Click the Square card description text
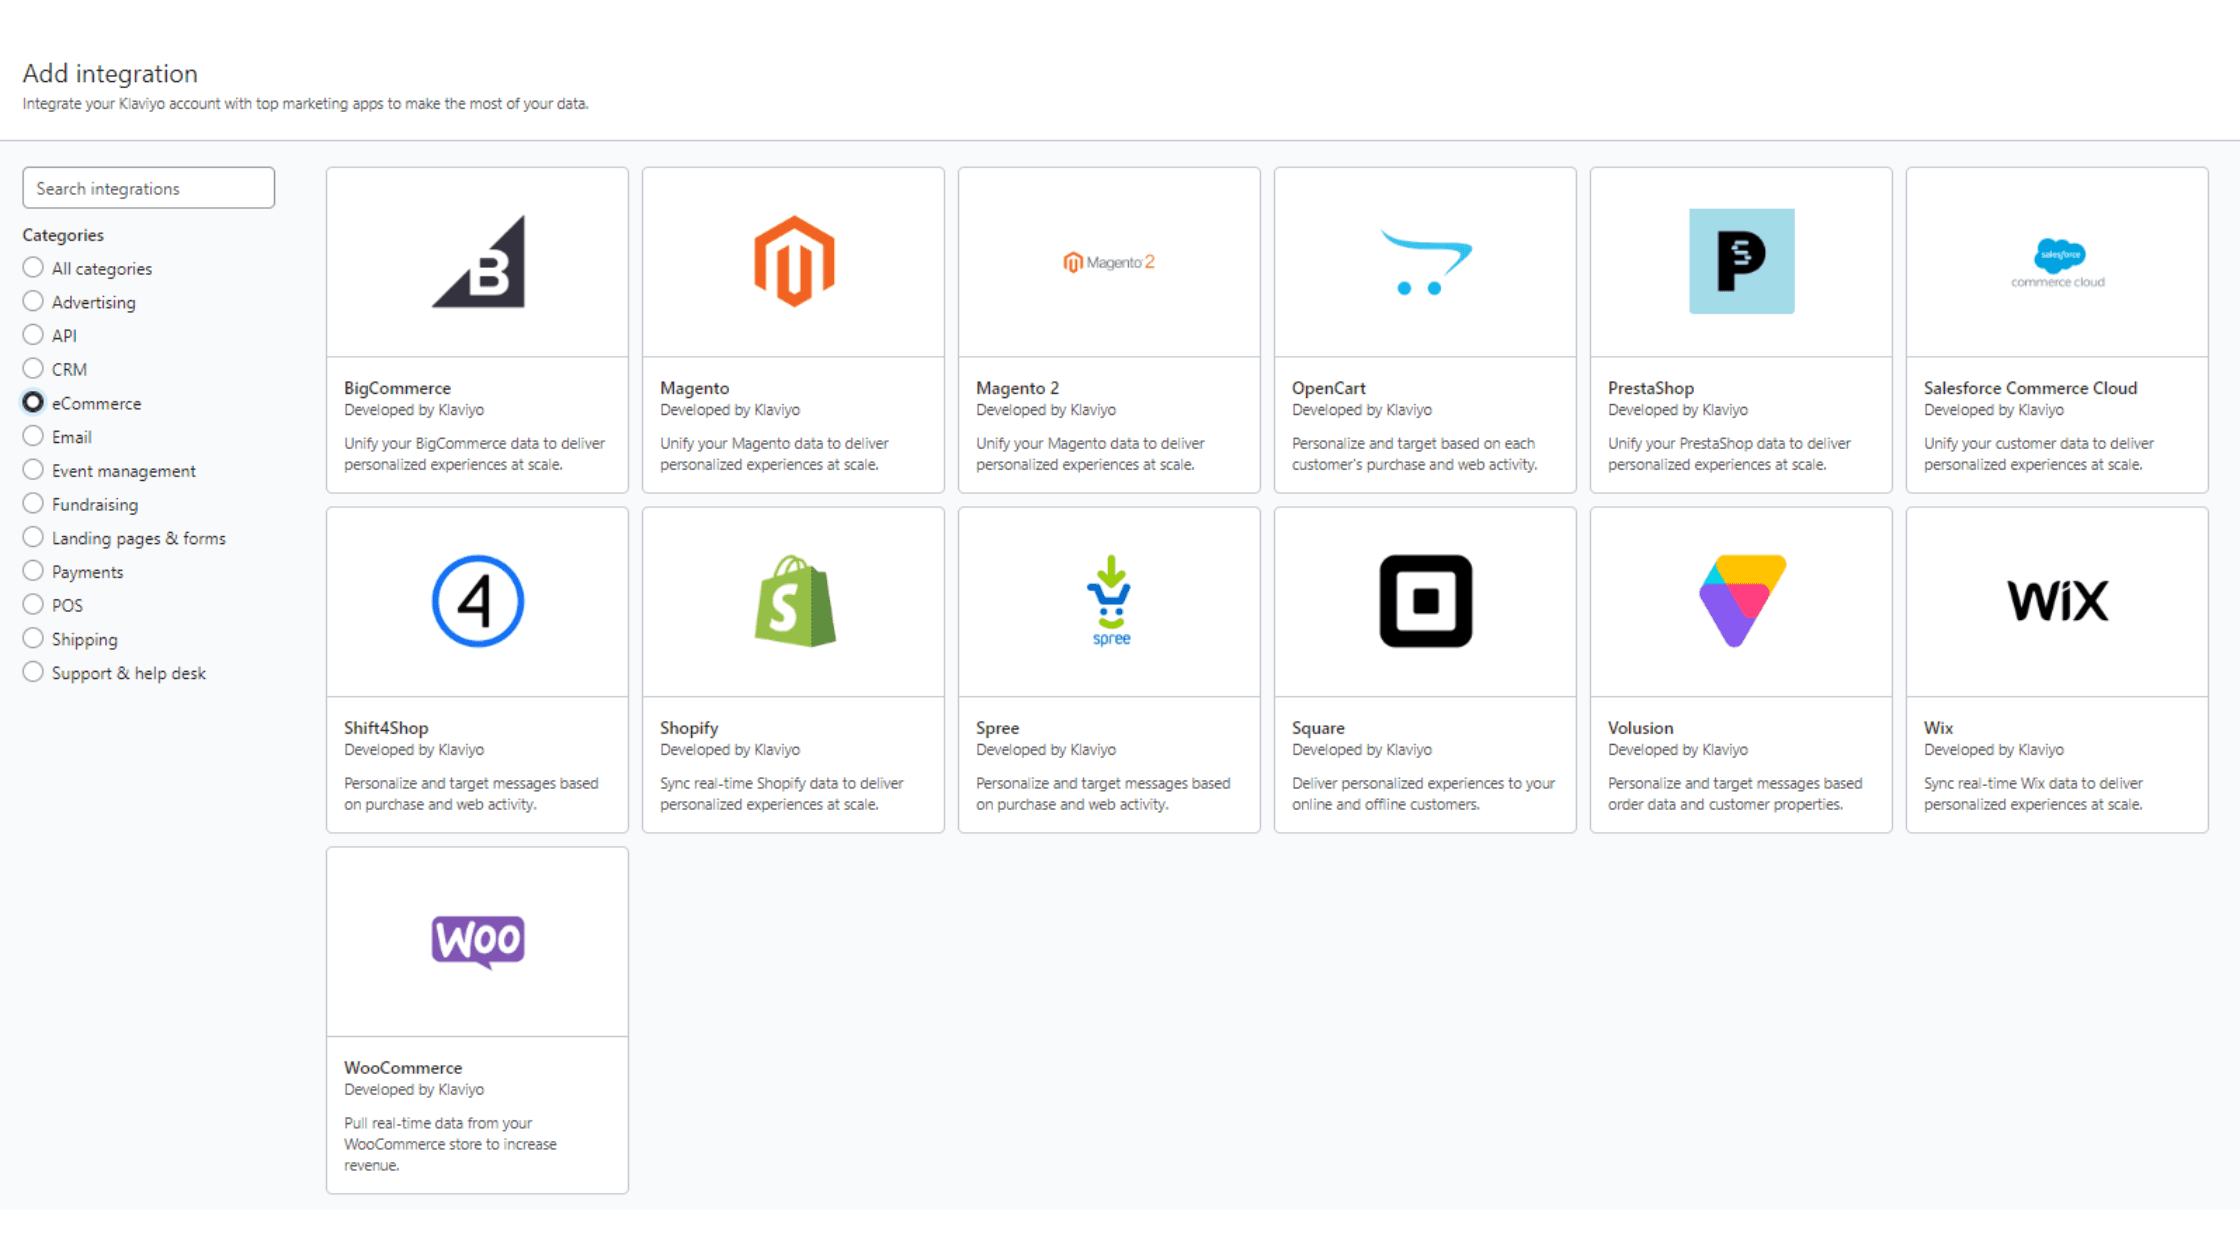 [x=1423, y=794]
